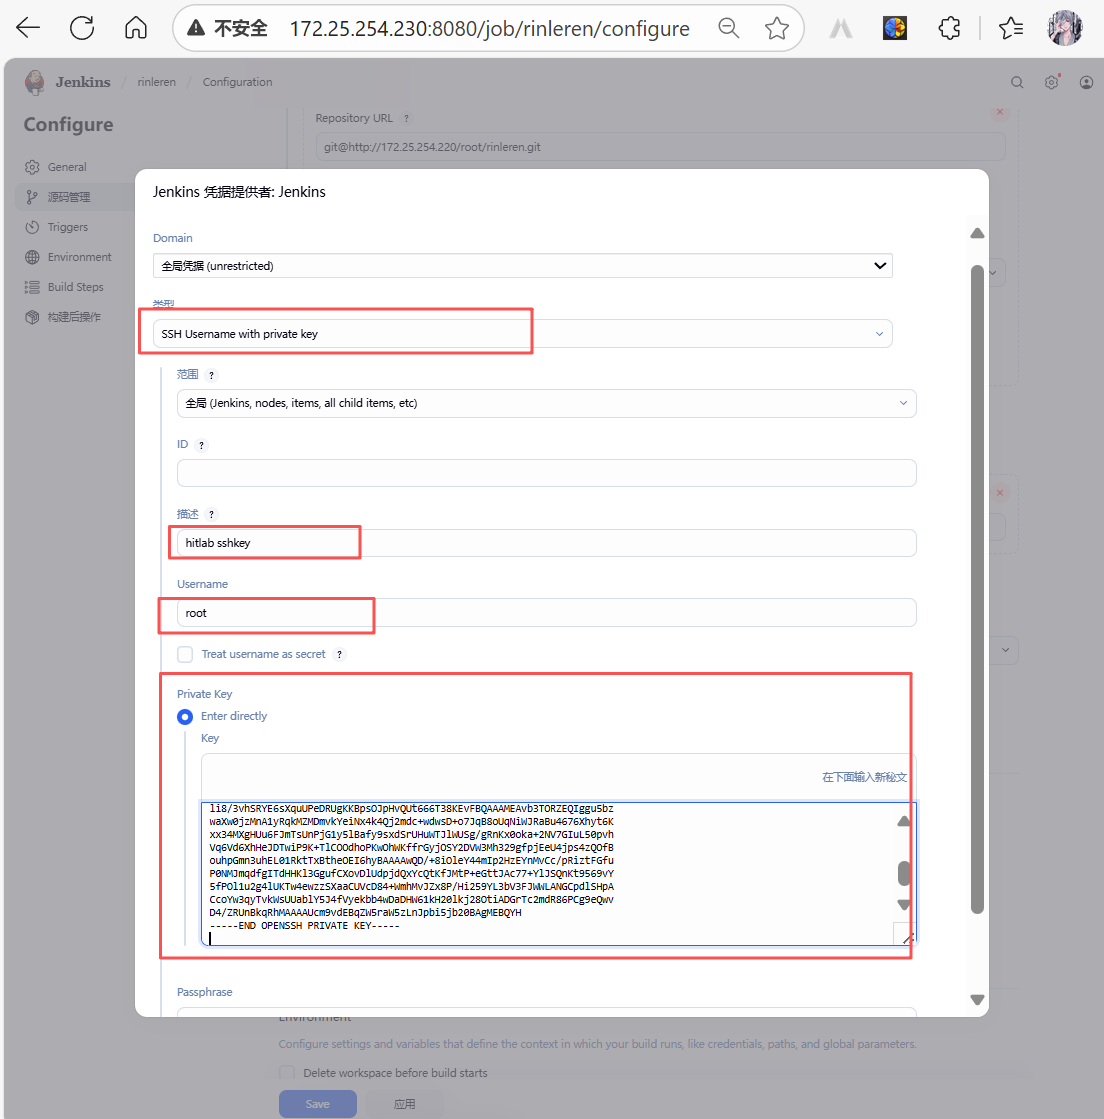Screen dimensions: 1104x1119
Task: Click key textarea scrollbar down arrow
Action: click(x=903, y=904)
